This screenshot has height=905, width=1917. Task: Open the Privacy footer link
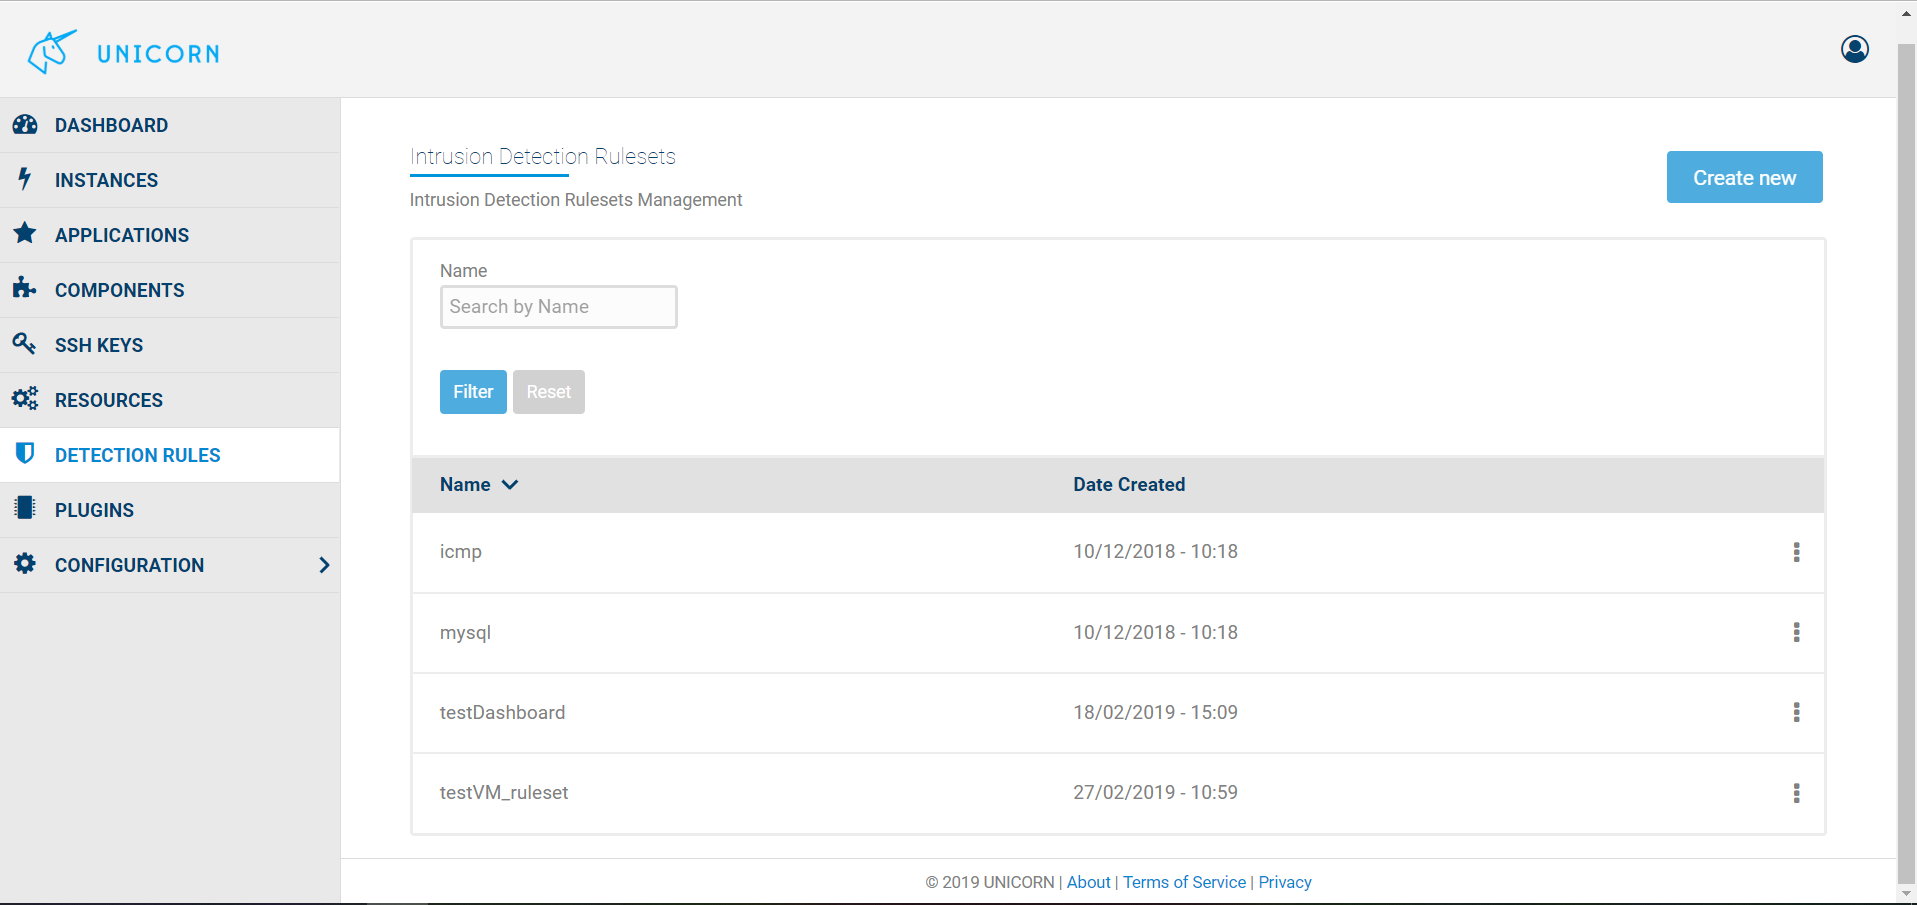pos(1285,882)
